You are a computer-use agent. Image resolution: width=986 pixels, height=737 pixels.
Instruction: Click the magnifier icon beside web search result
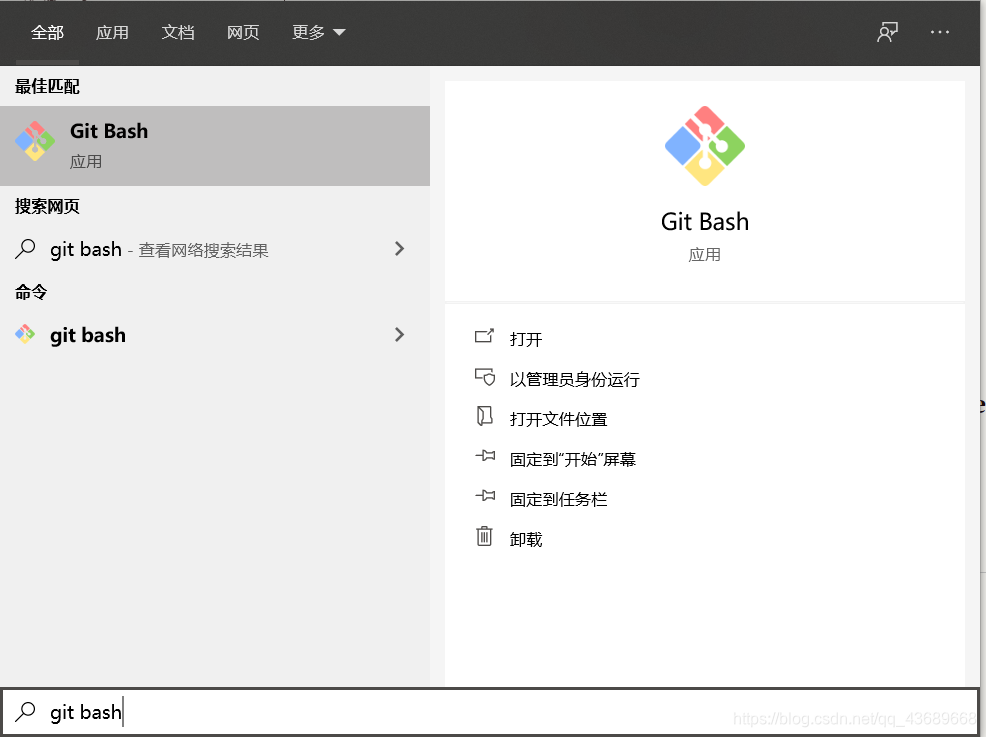tap(25, 249)
